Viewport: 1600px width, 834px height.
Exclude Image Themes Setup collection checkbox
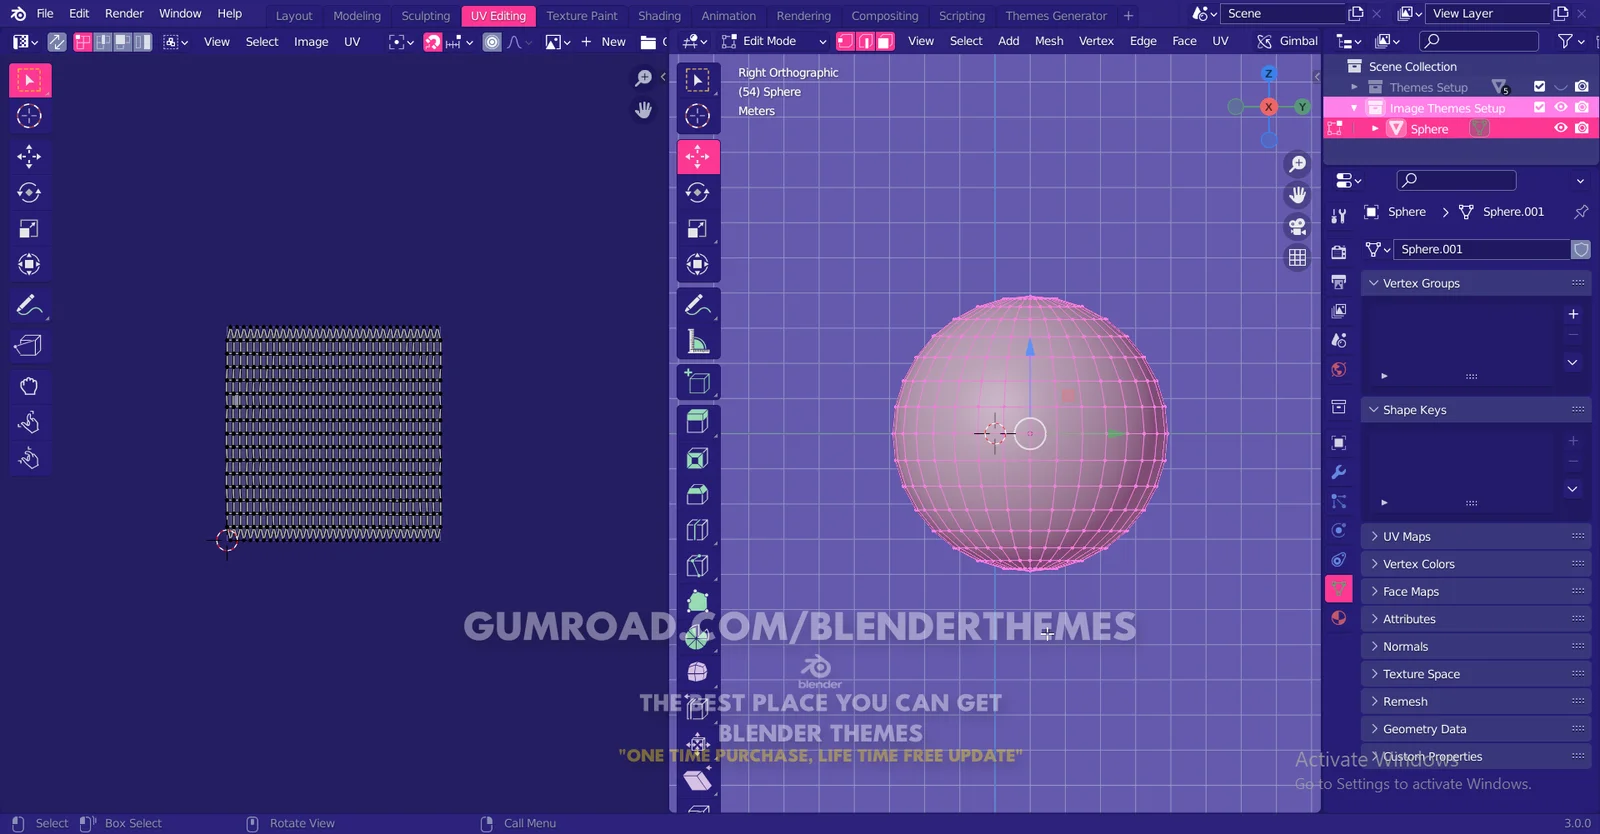click(x=1539, y=108)
